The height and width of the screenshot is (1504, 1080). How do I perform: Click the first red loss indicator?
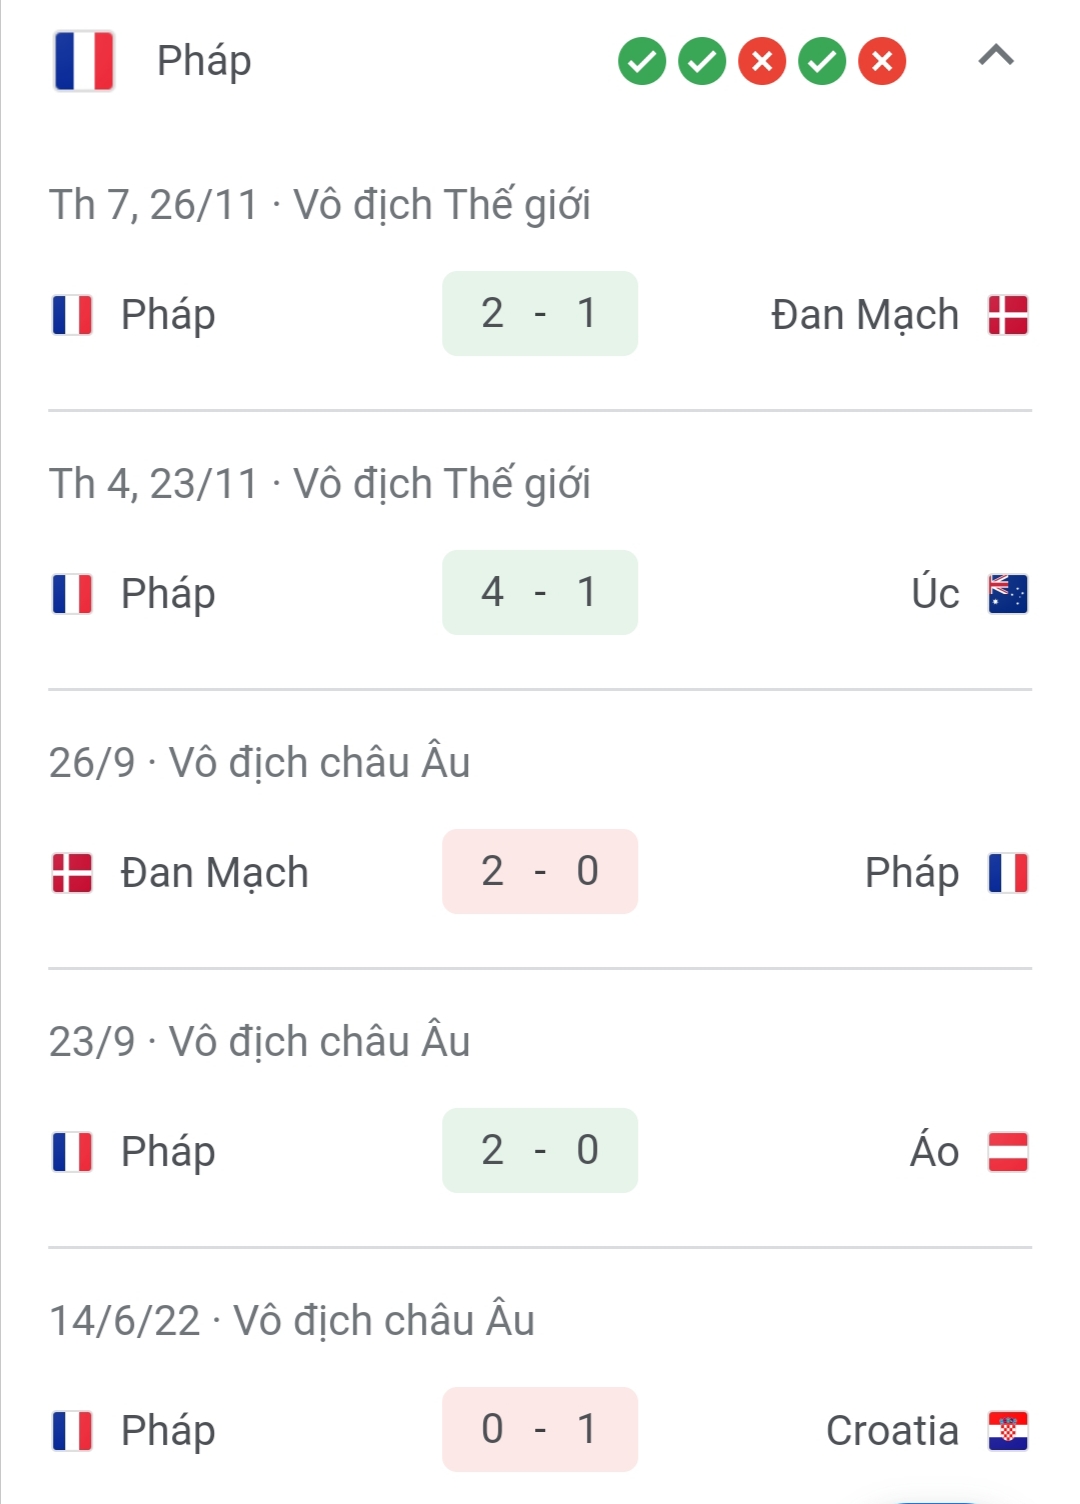coord(762,62)
